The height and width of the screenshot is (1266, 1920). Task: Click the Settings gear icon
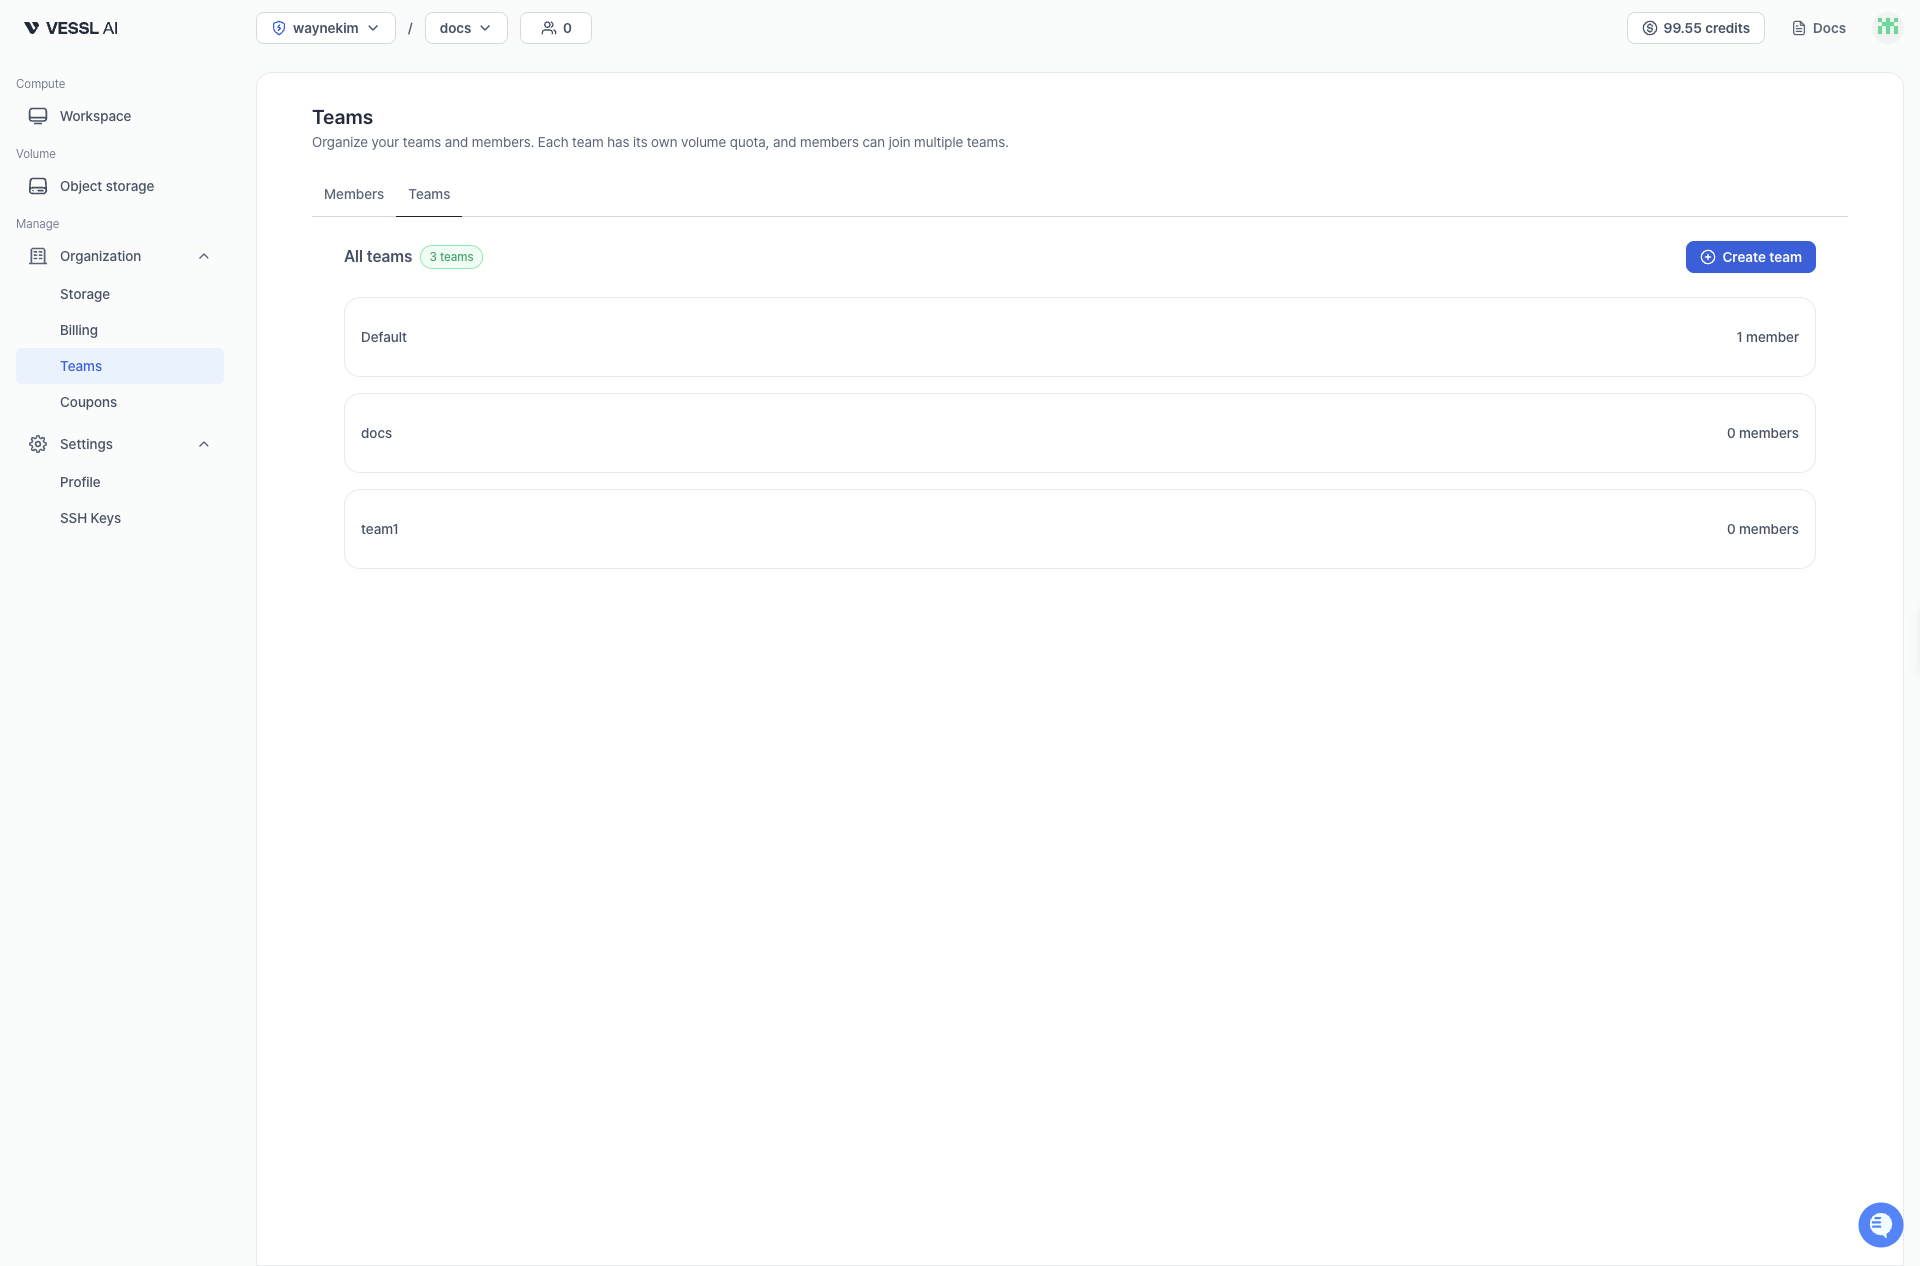tap(38, 444)
